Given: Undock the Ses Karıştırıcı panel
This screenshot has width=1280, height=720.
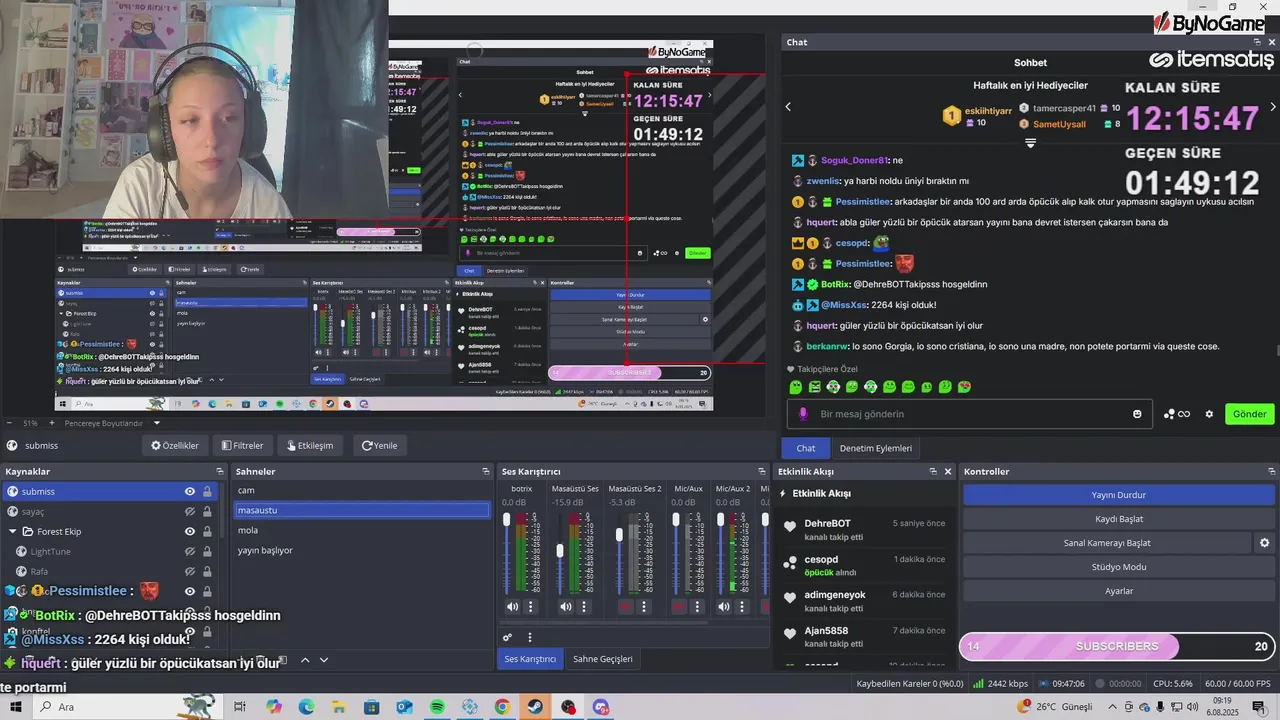Looking at the screenshot, I should click(x=764, y=471).
